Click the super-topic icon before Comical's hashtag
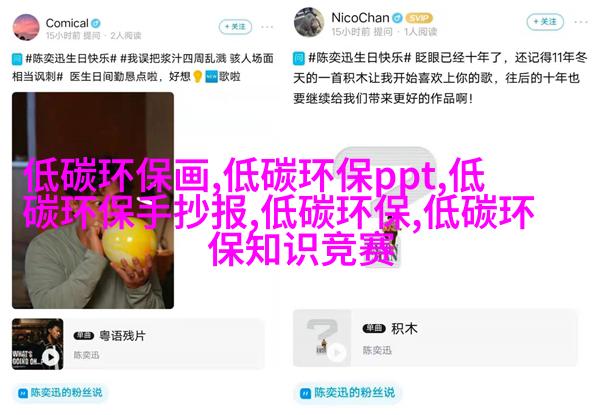Viewport: 600px width, 415px height. coord(17,59)
